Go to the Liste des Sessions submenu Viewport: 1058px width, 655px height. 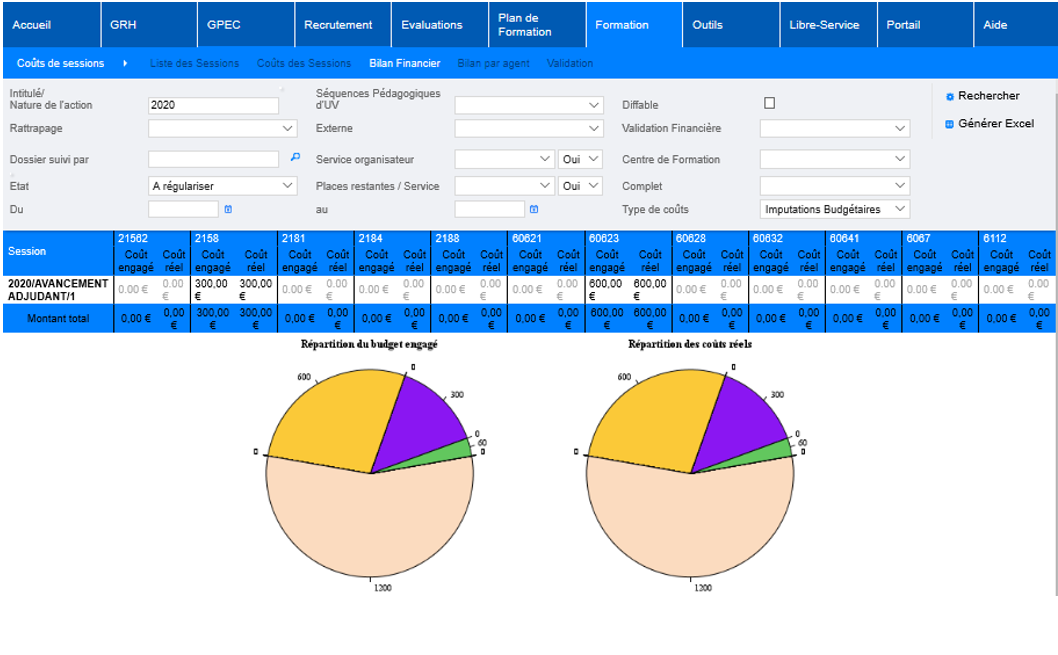point(194,63)
